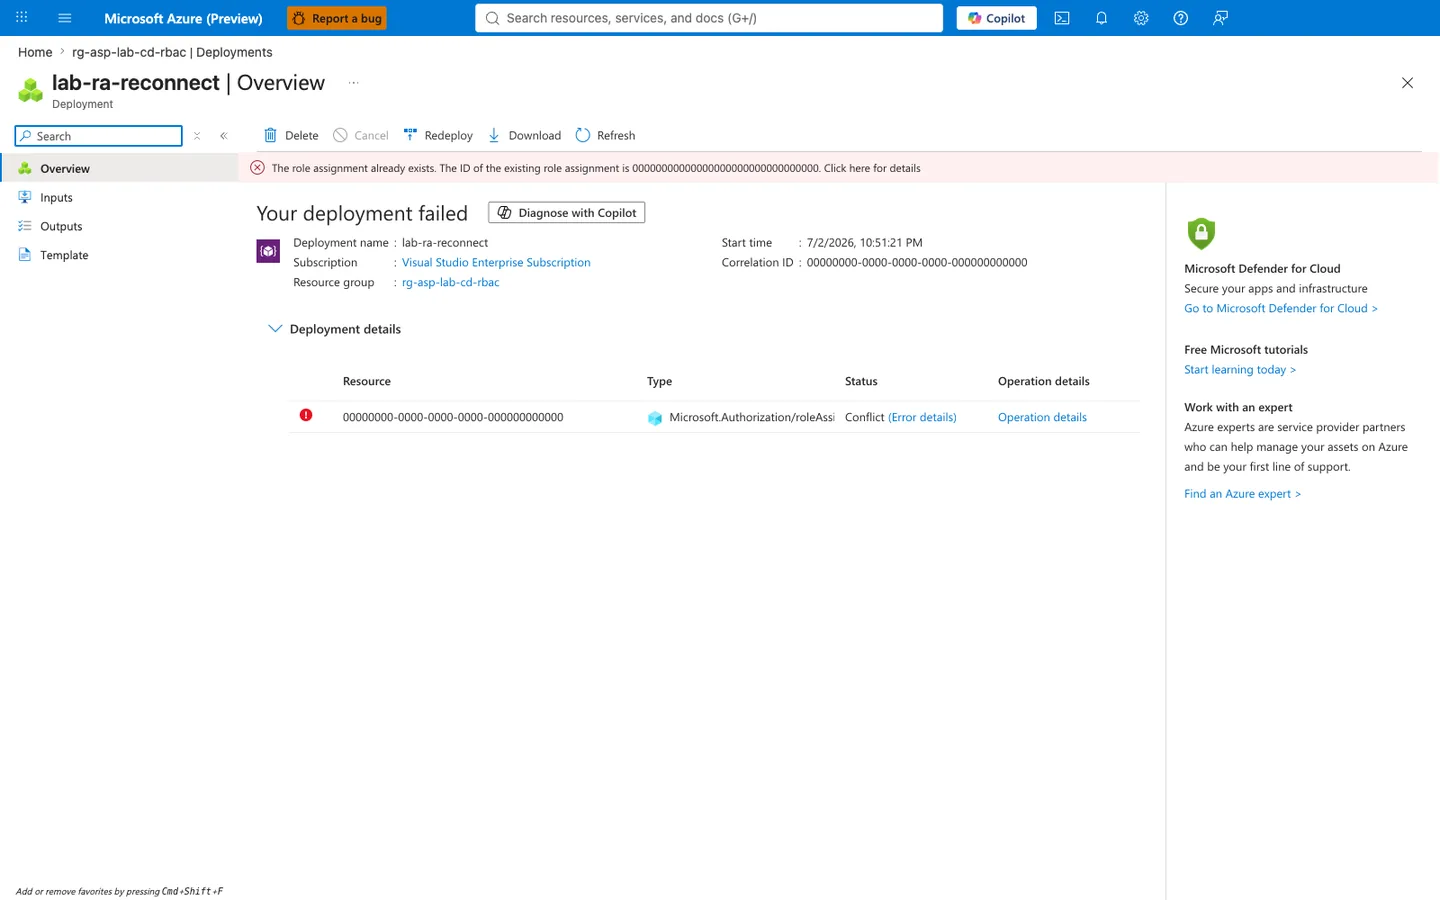Close the deployment overview blade
1440x900 pixels.
click(x=1407, y=83)
